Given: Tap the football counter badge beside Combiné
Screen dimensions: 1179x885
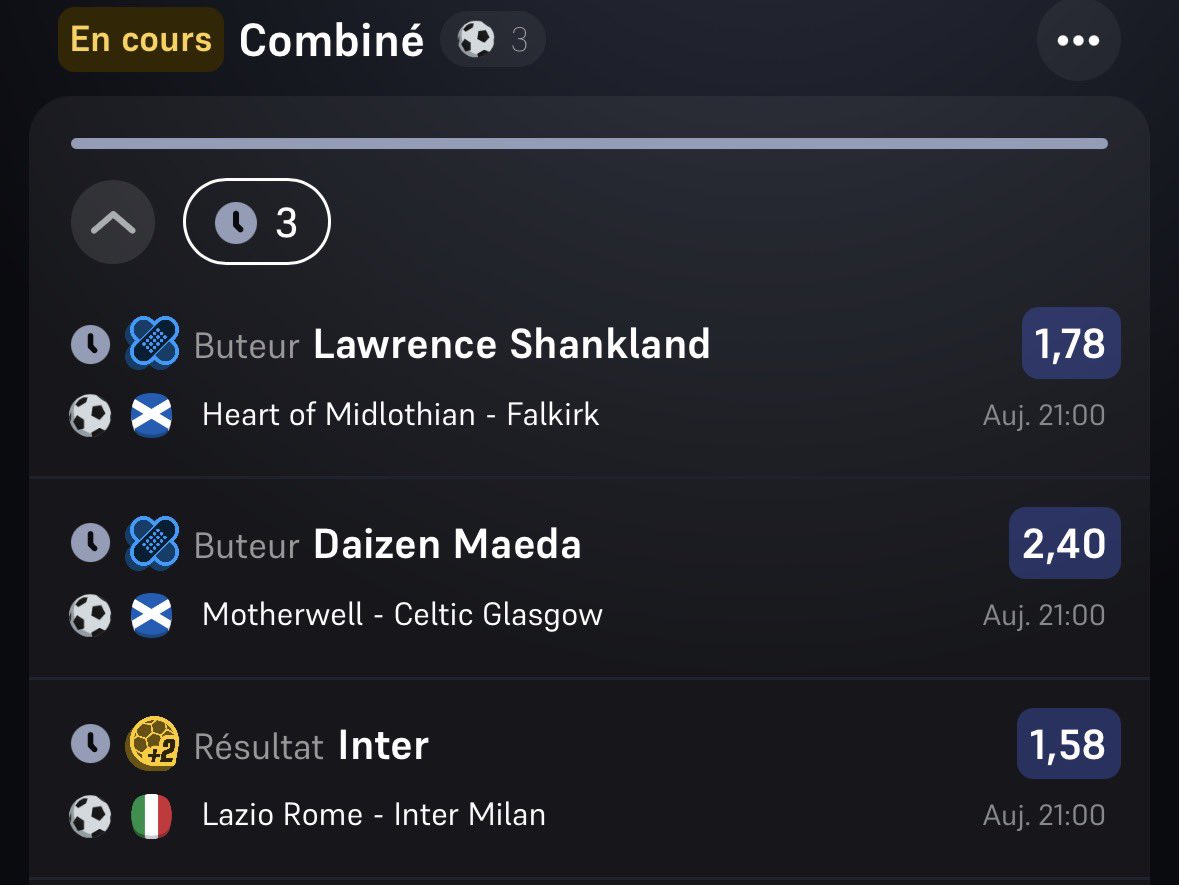Looking at the screenshot, I should click(x=493, y=39).
